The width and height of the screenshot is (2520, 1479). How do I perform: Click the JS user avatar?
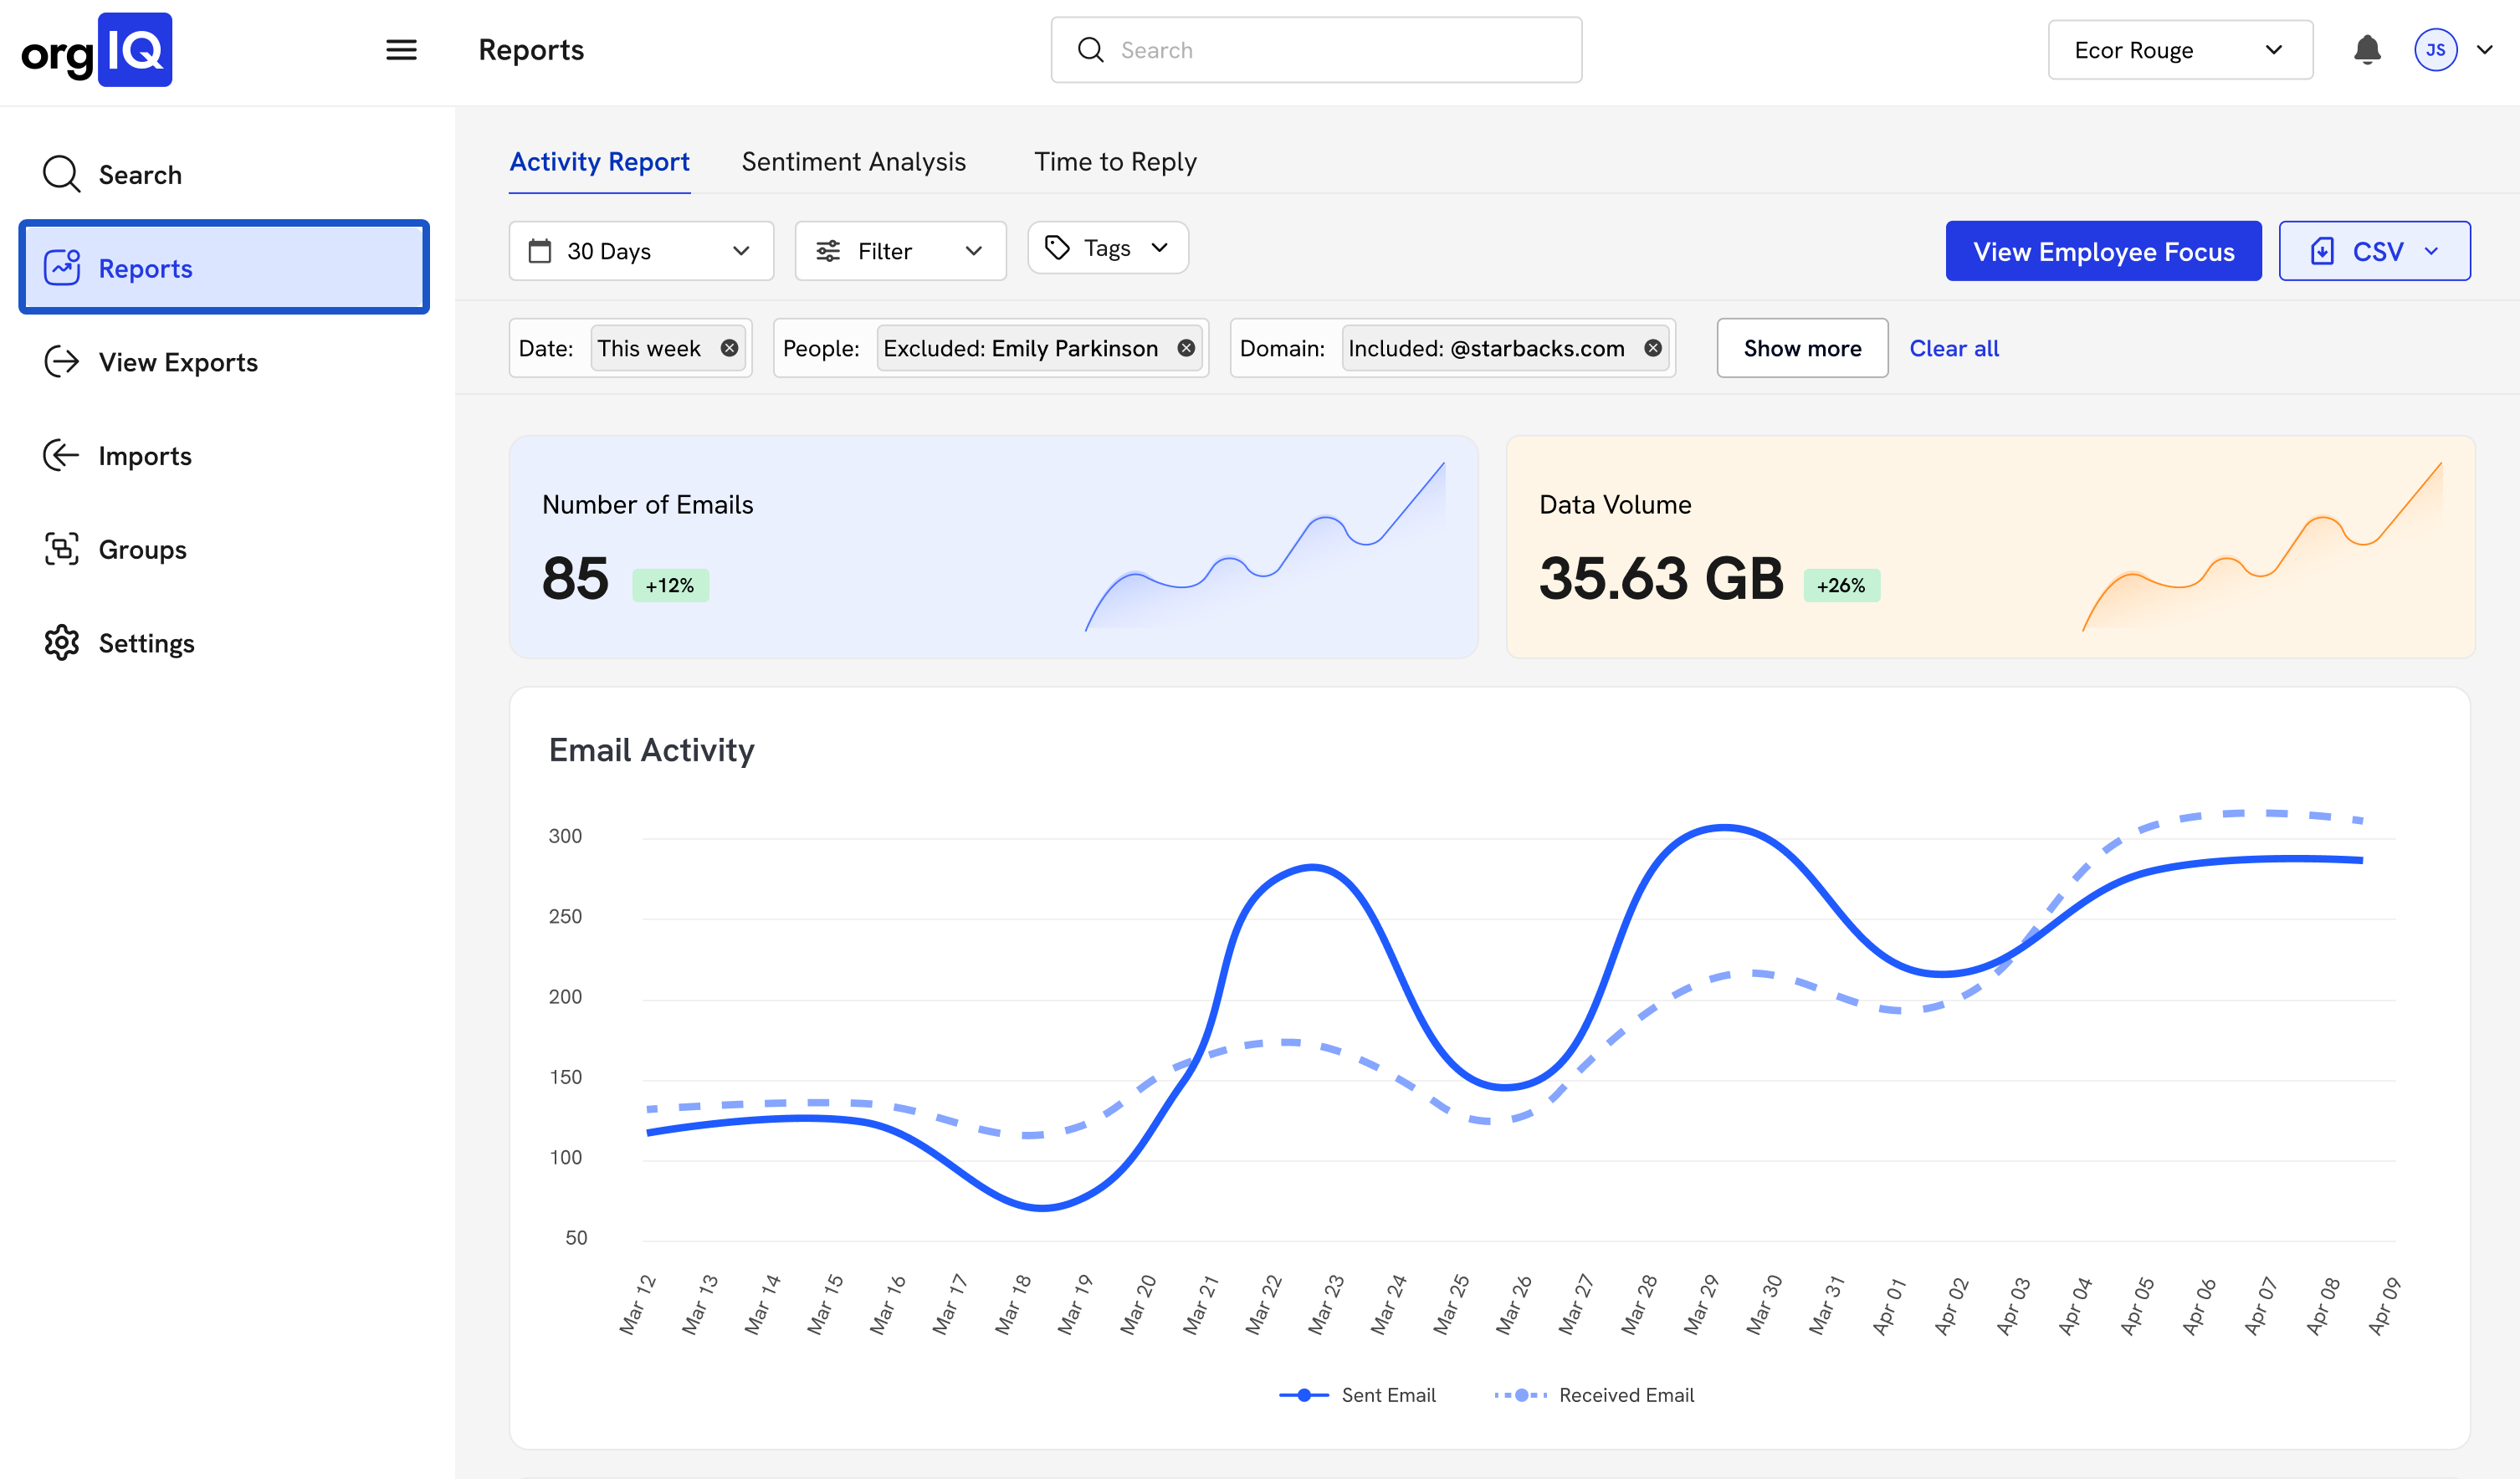(x=2435, y=50)
